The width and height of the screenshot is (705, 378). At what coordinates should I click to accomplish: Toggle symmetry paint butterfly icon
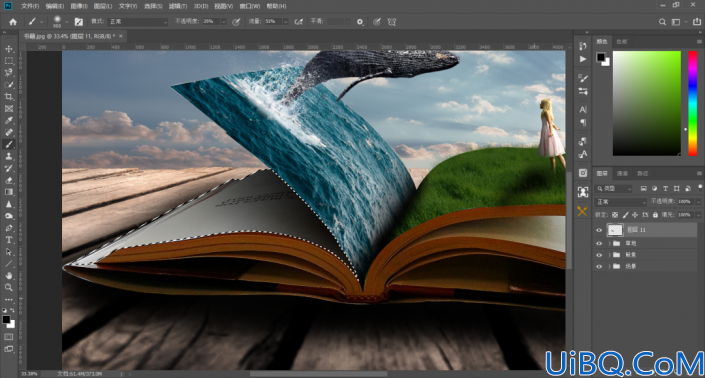(x=392, y=22)
